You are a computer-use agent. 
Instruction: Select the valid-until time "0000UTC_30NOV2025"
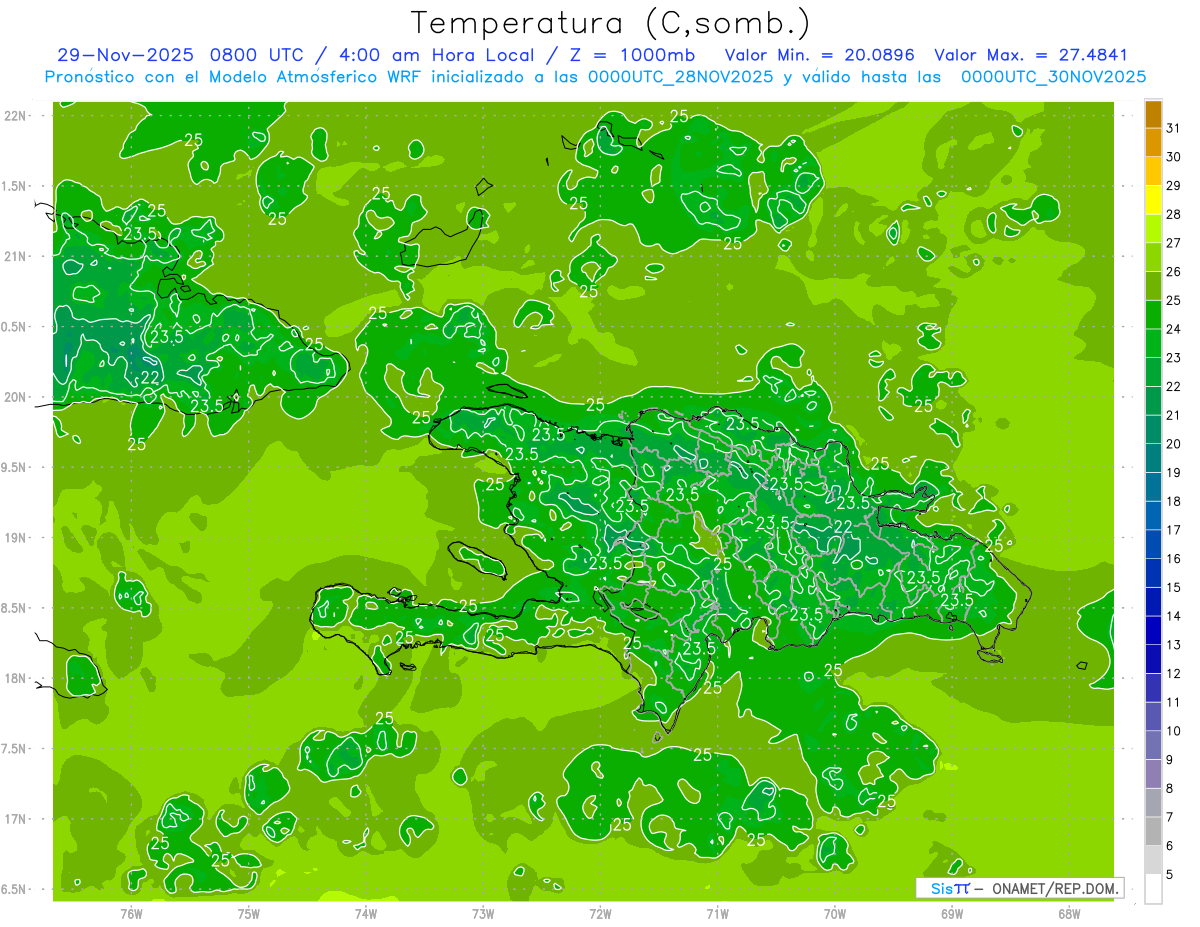pos(1053,77)
